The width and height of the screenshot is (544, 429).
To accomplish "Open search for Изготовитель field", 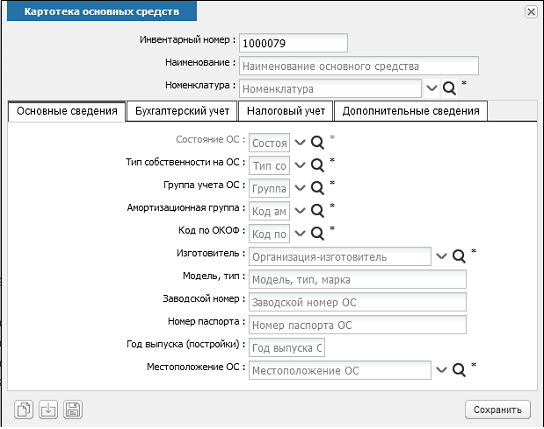I will click(459, 256).
